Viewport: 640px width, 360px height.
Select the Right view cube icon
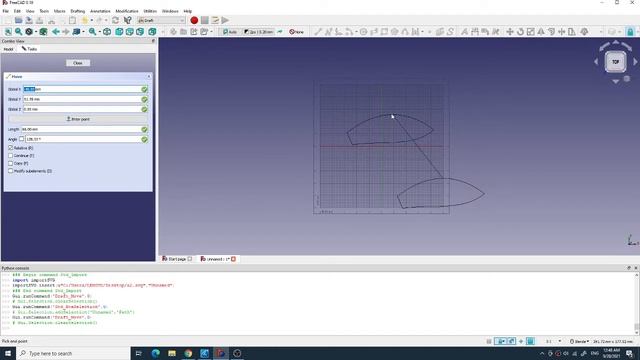pos(140,32)
